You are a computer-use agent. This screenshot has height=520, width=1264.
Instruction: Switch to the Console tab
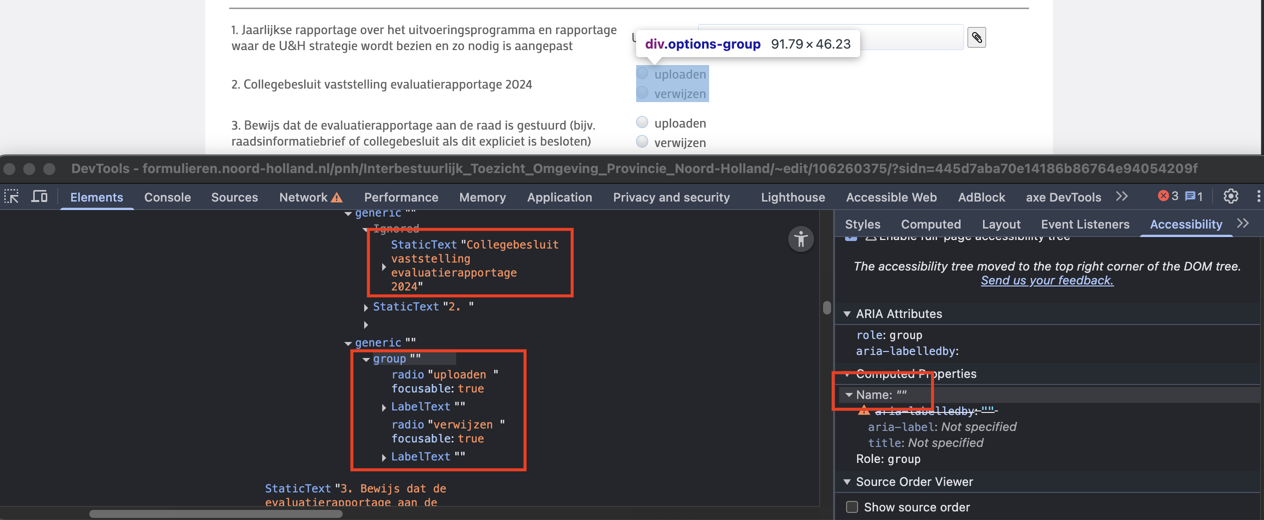[167, 197]
